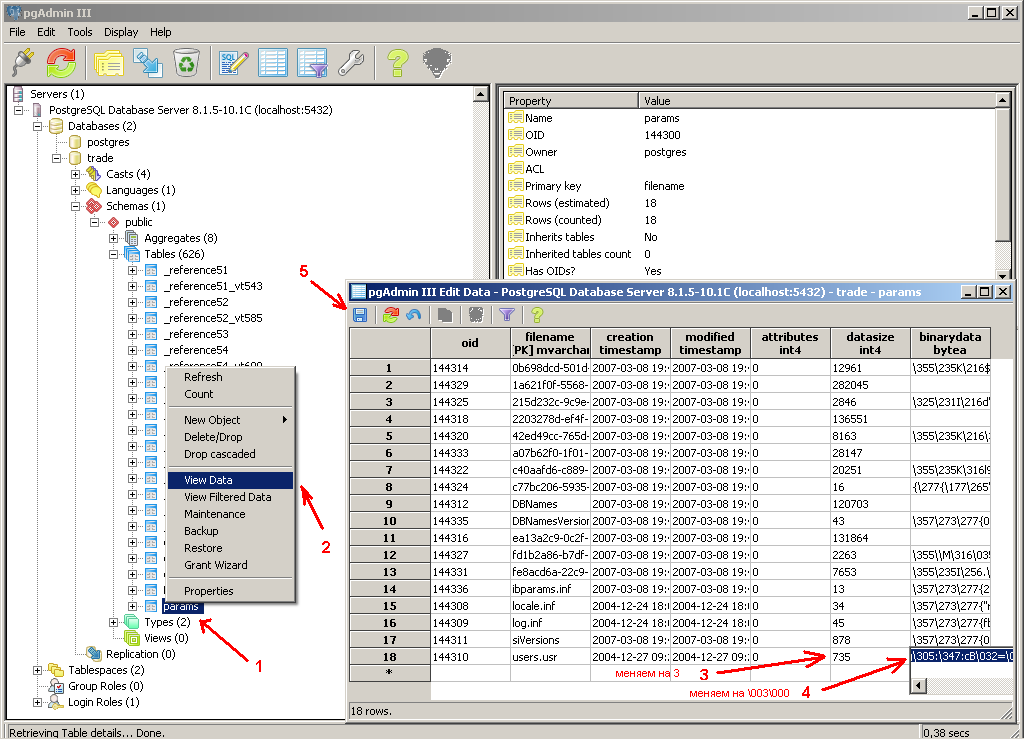Choose View Filtered Data in context menu
Image resolution: width=1024 pixels, height=740 pixels.
tap(230, 497)
